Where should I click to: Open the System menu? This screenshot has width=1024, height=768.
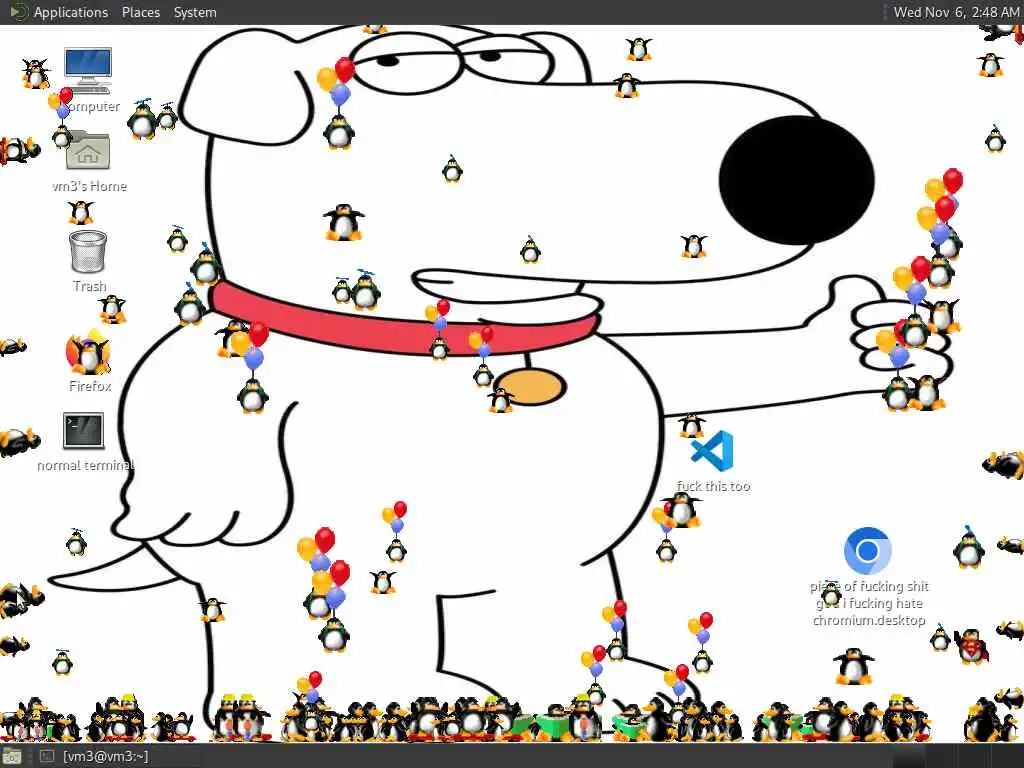195,12
